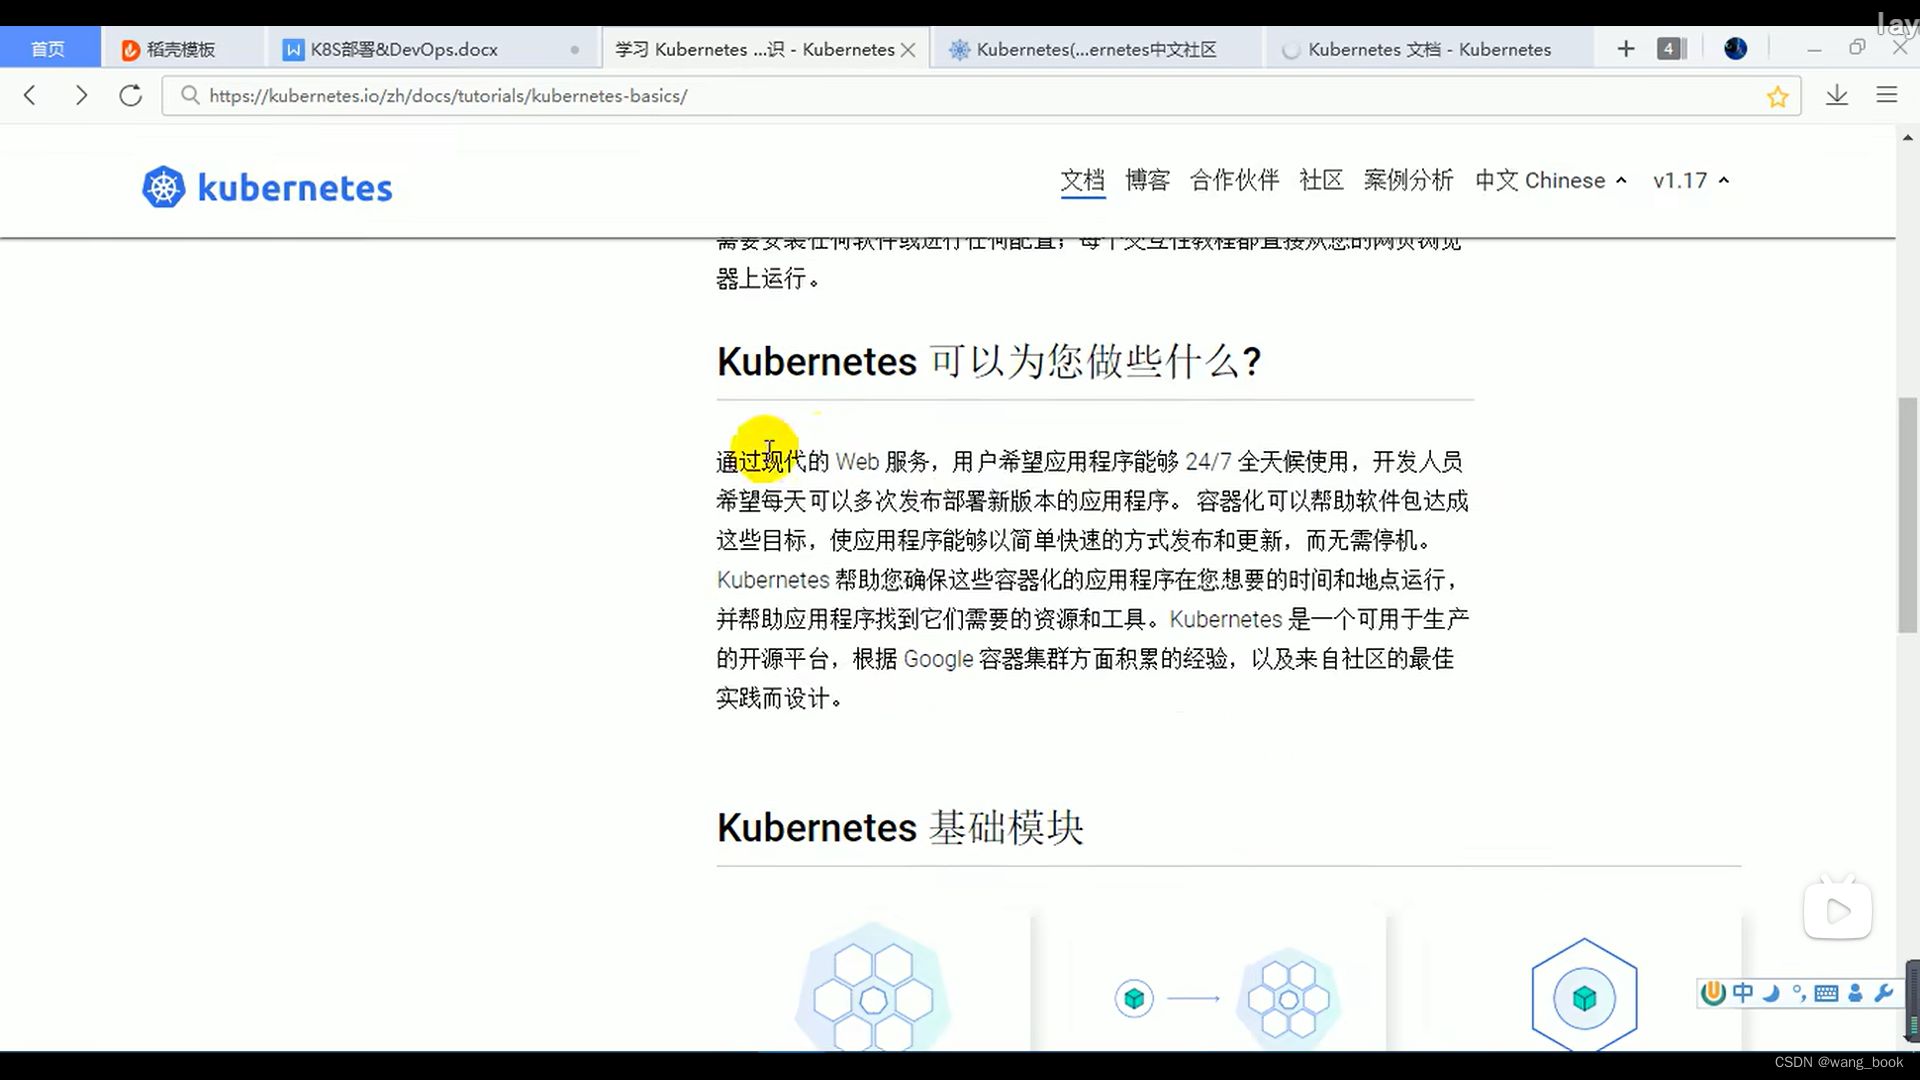Reload the current page
Screen dimensions: 1920x1080
point(130,95)
